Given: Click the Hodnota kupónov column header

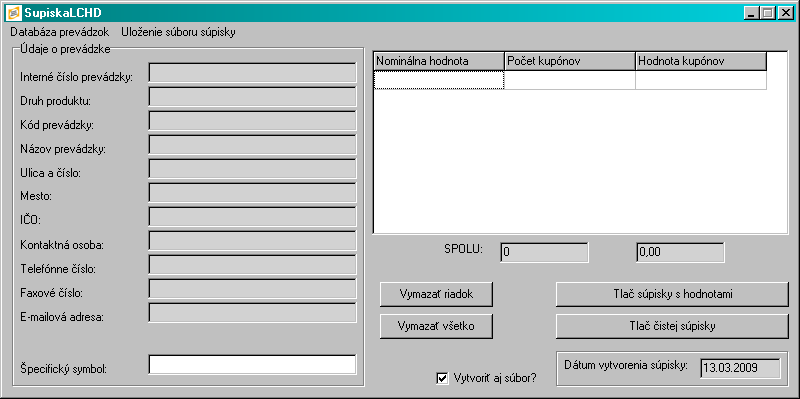Looking at the screenshot, I should coord(701,61).
